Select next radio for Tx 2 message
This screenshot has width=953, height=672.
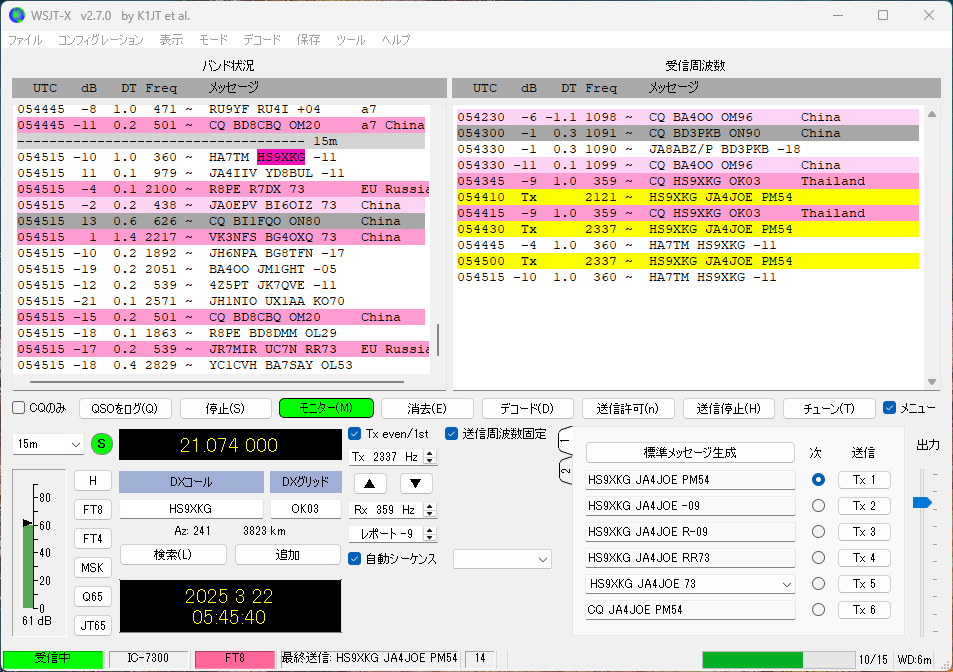[818, 506]
